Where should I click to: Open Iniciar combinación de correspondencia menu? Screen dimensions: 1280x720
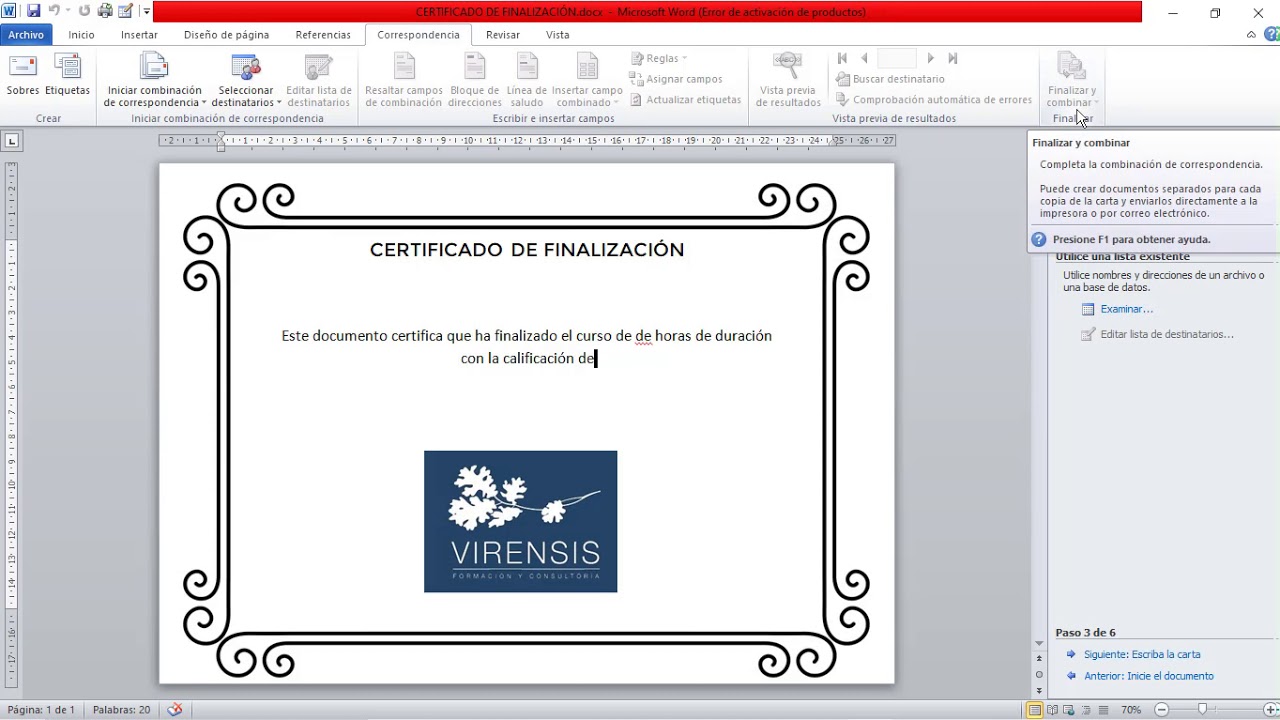point(155,80)
